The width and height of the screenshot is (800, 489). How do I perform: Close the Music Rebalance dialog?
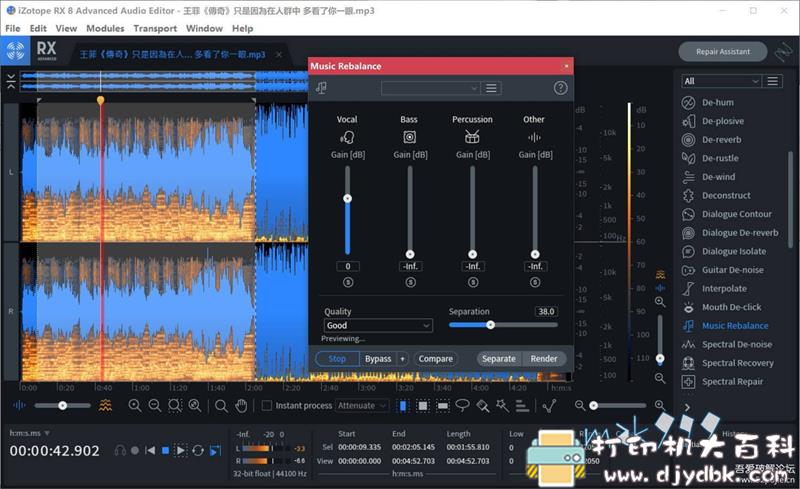tap(566, 66)
